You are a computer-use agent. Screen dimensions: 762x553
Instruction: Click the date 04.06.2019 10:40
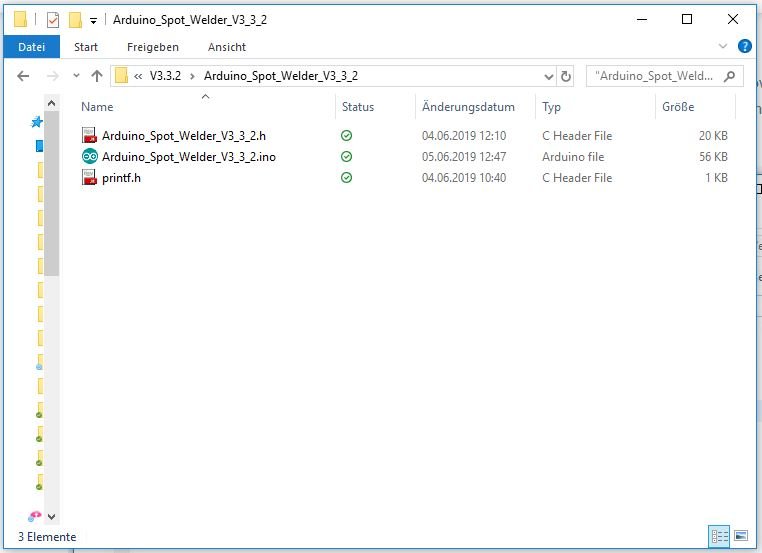[x=464, y=178]
